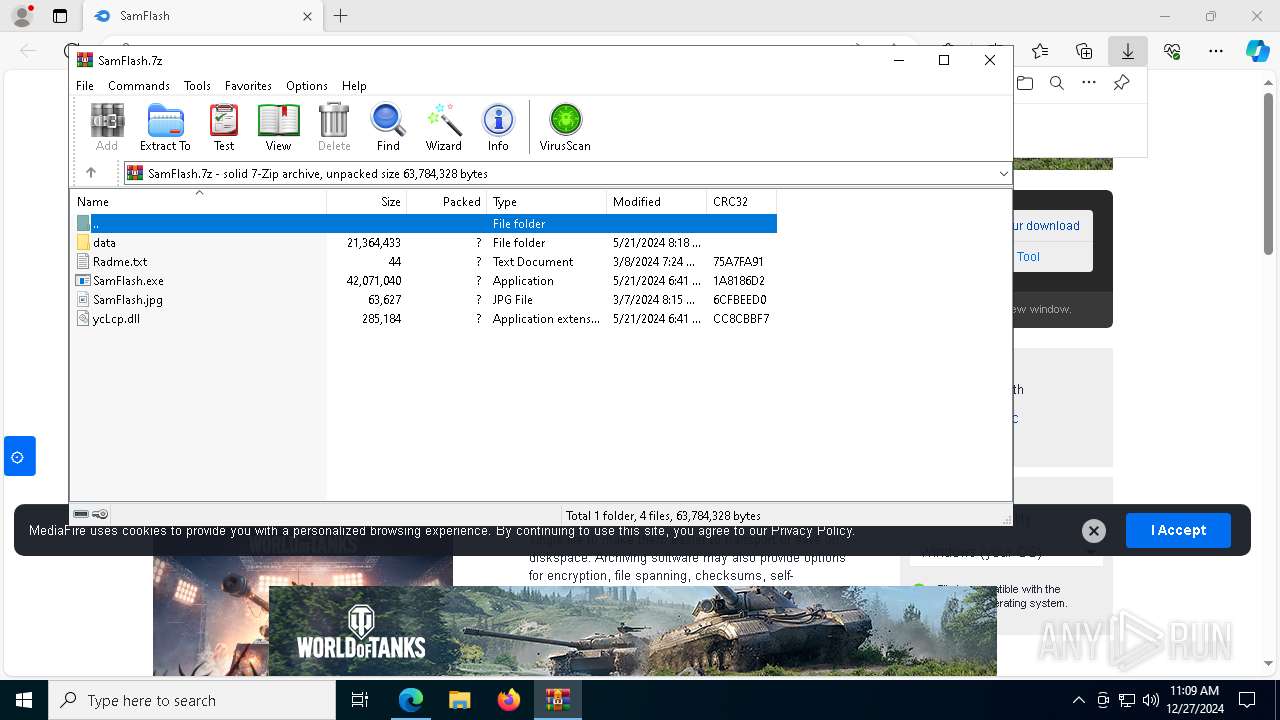1280x720 pixels.
Task: Launch the Wizard tool
Action: click(443, 128)
